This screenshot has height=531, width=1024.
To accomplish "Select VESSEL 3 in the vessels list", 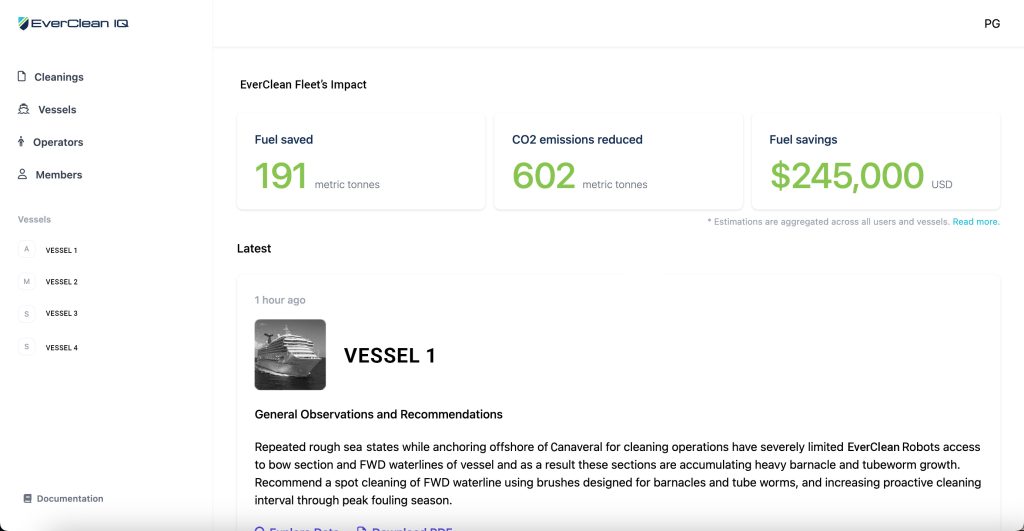I will tap(48, 314).
